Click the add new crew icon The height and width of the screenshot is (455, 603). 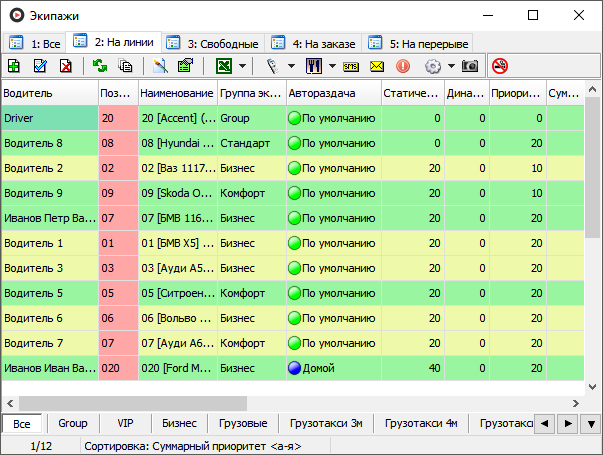pos(14,67)
